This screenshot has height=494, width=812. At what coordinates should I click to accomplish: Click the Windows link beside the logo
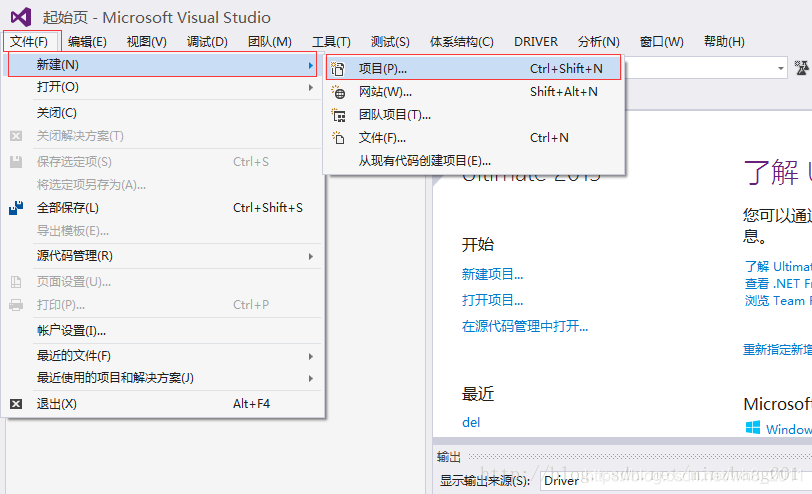click(789, 429)
